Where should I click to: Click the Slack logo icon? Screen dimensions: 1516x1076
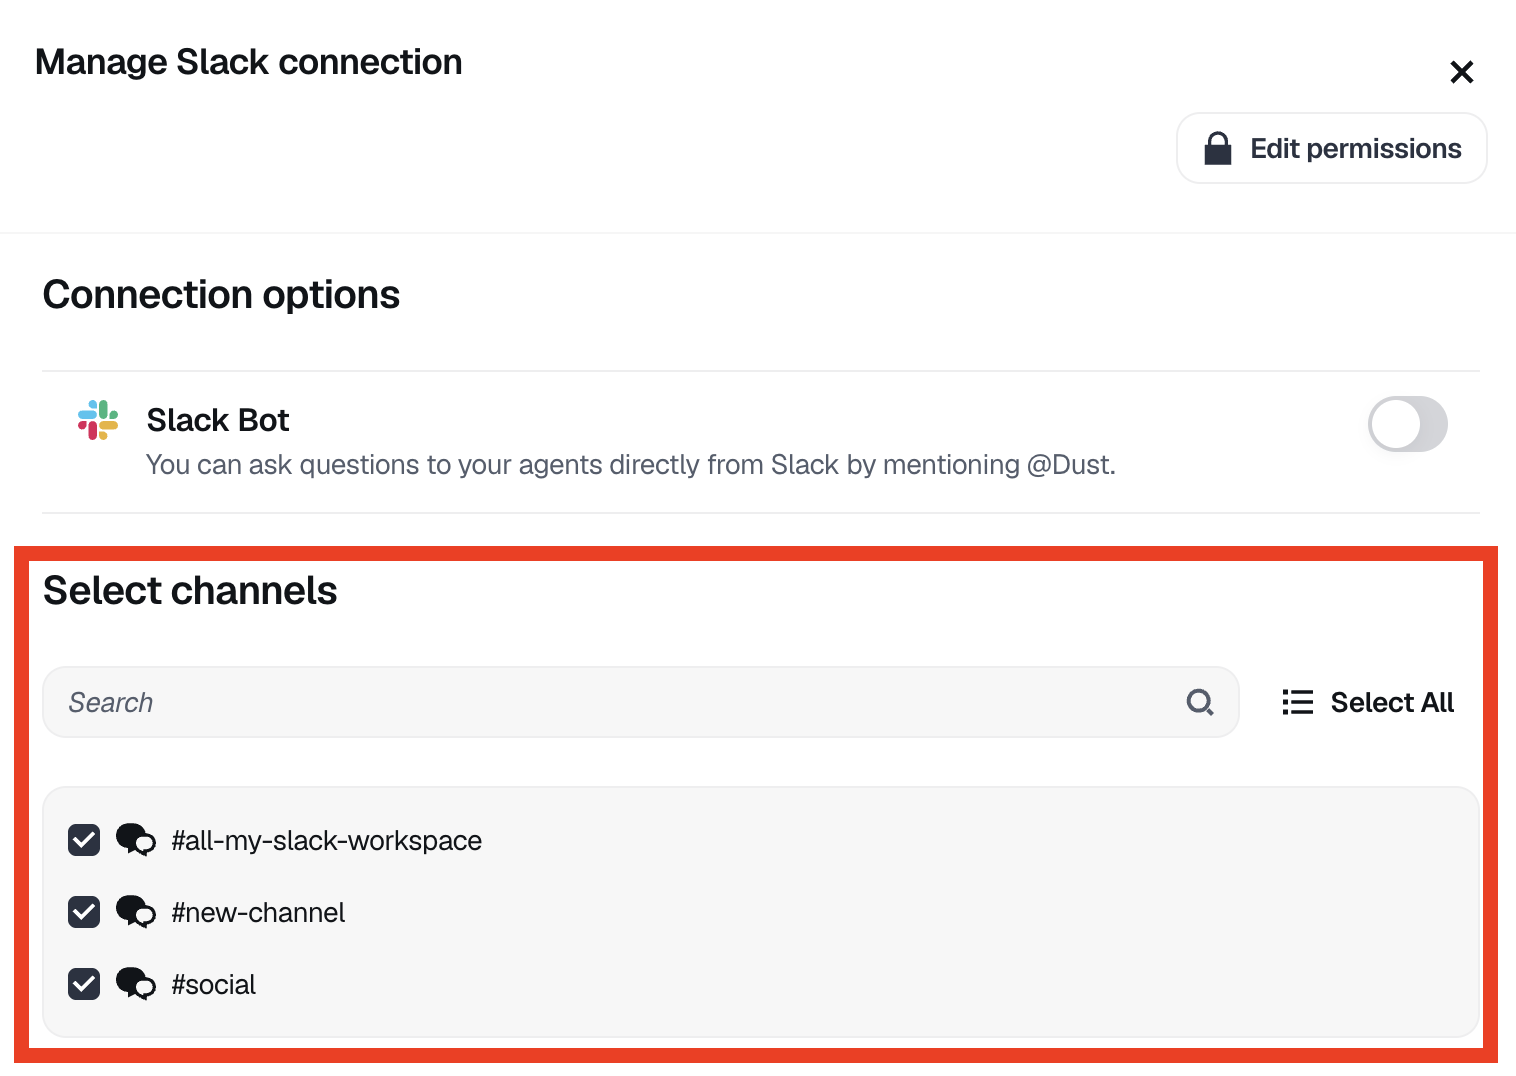tap(98, 420)
